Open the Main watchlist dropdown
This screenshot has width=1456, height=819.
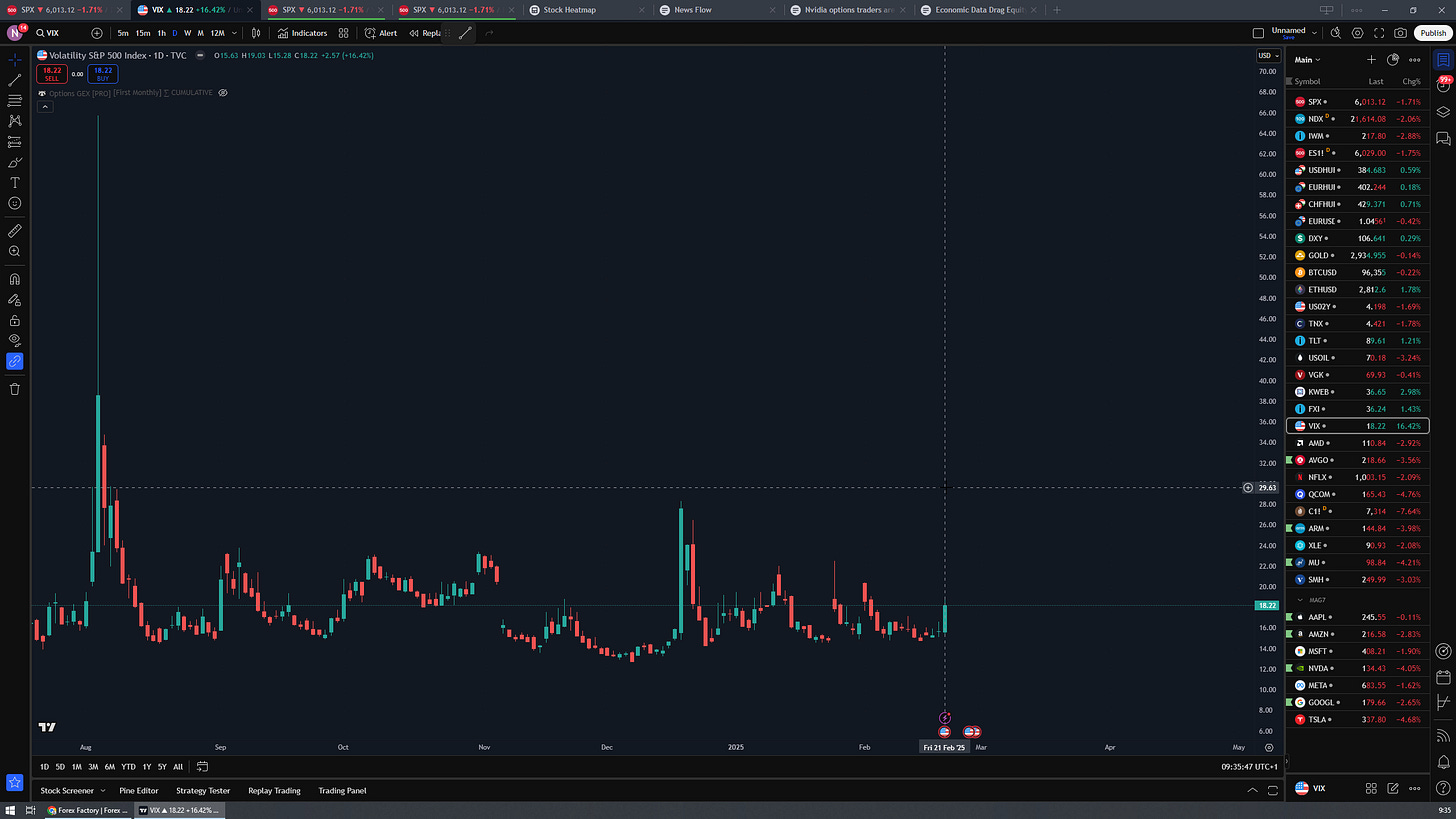[1307, 60]
